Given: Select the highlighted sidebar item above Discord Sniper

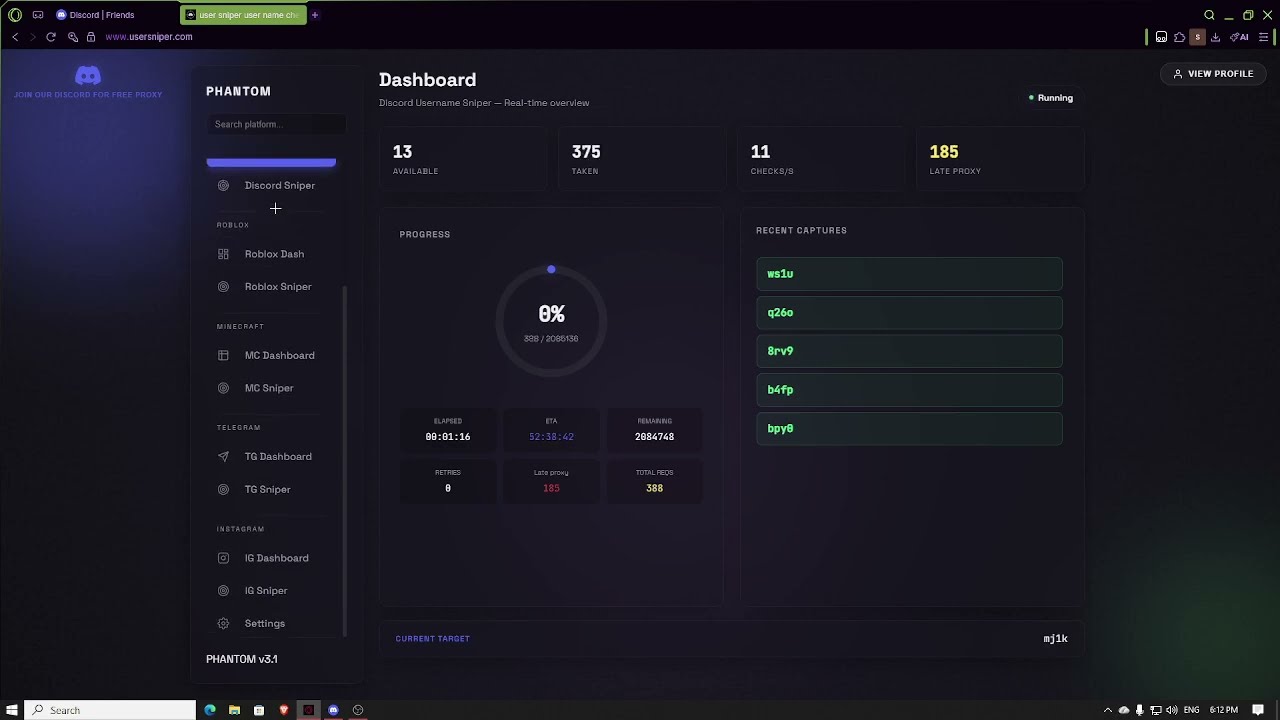Looking at the screenshot, I should click(x=271, y=162).
